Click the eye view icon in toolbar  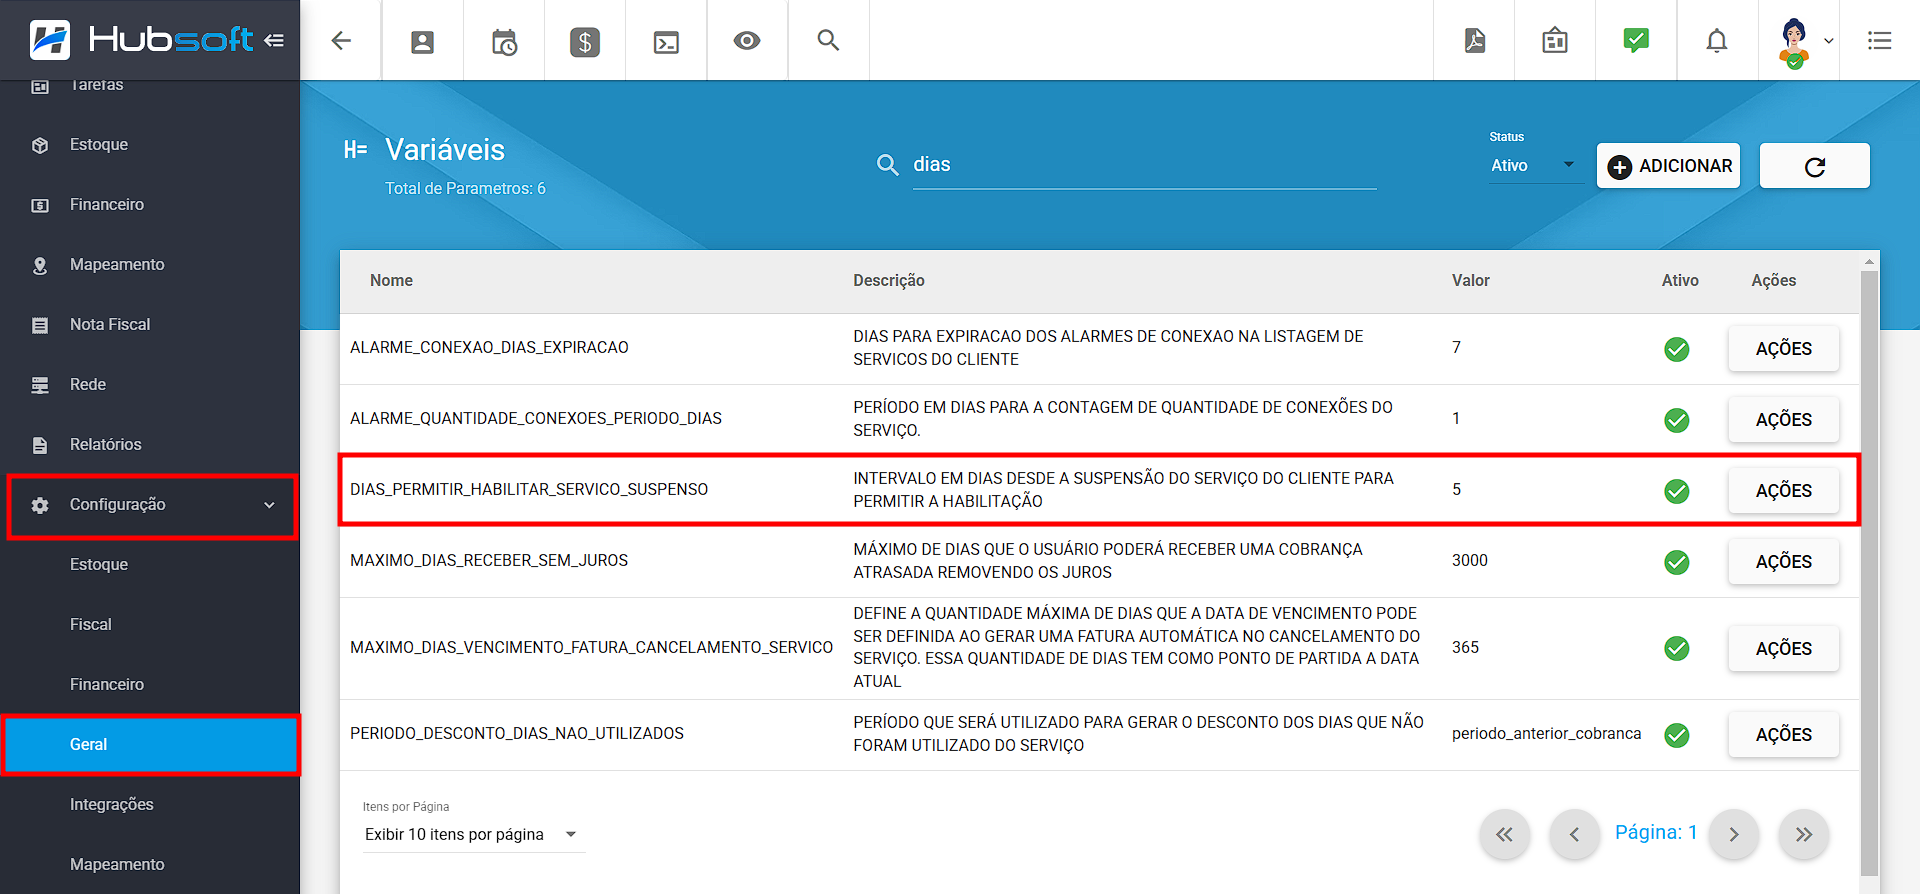(747, 41)
